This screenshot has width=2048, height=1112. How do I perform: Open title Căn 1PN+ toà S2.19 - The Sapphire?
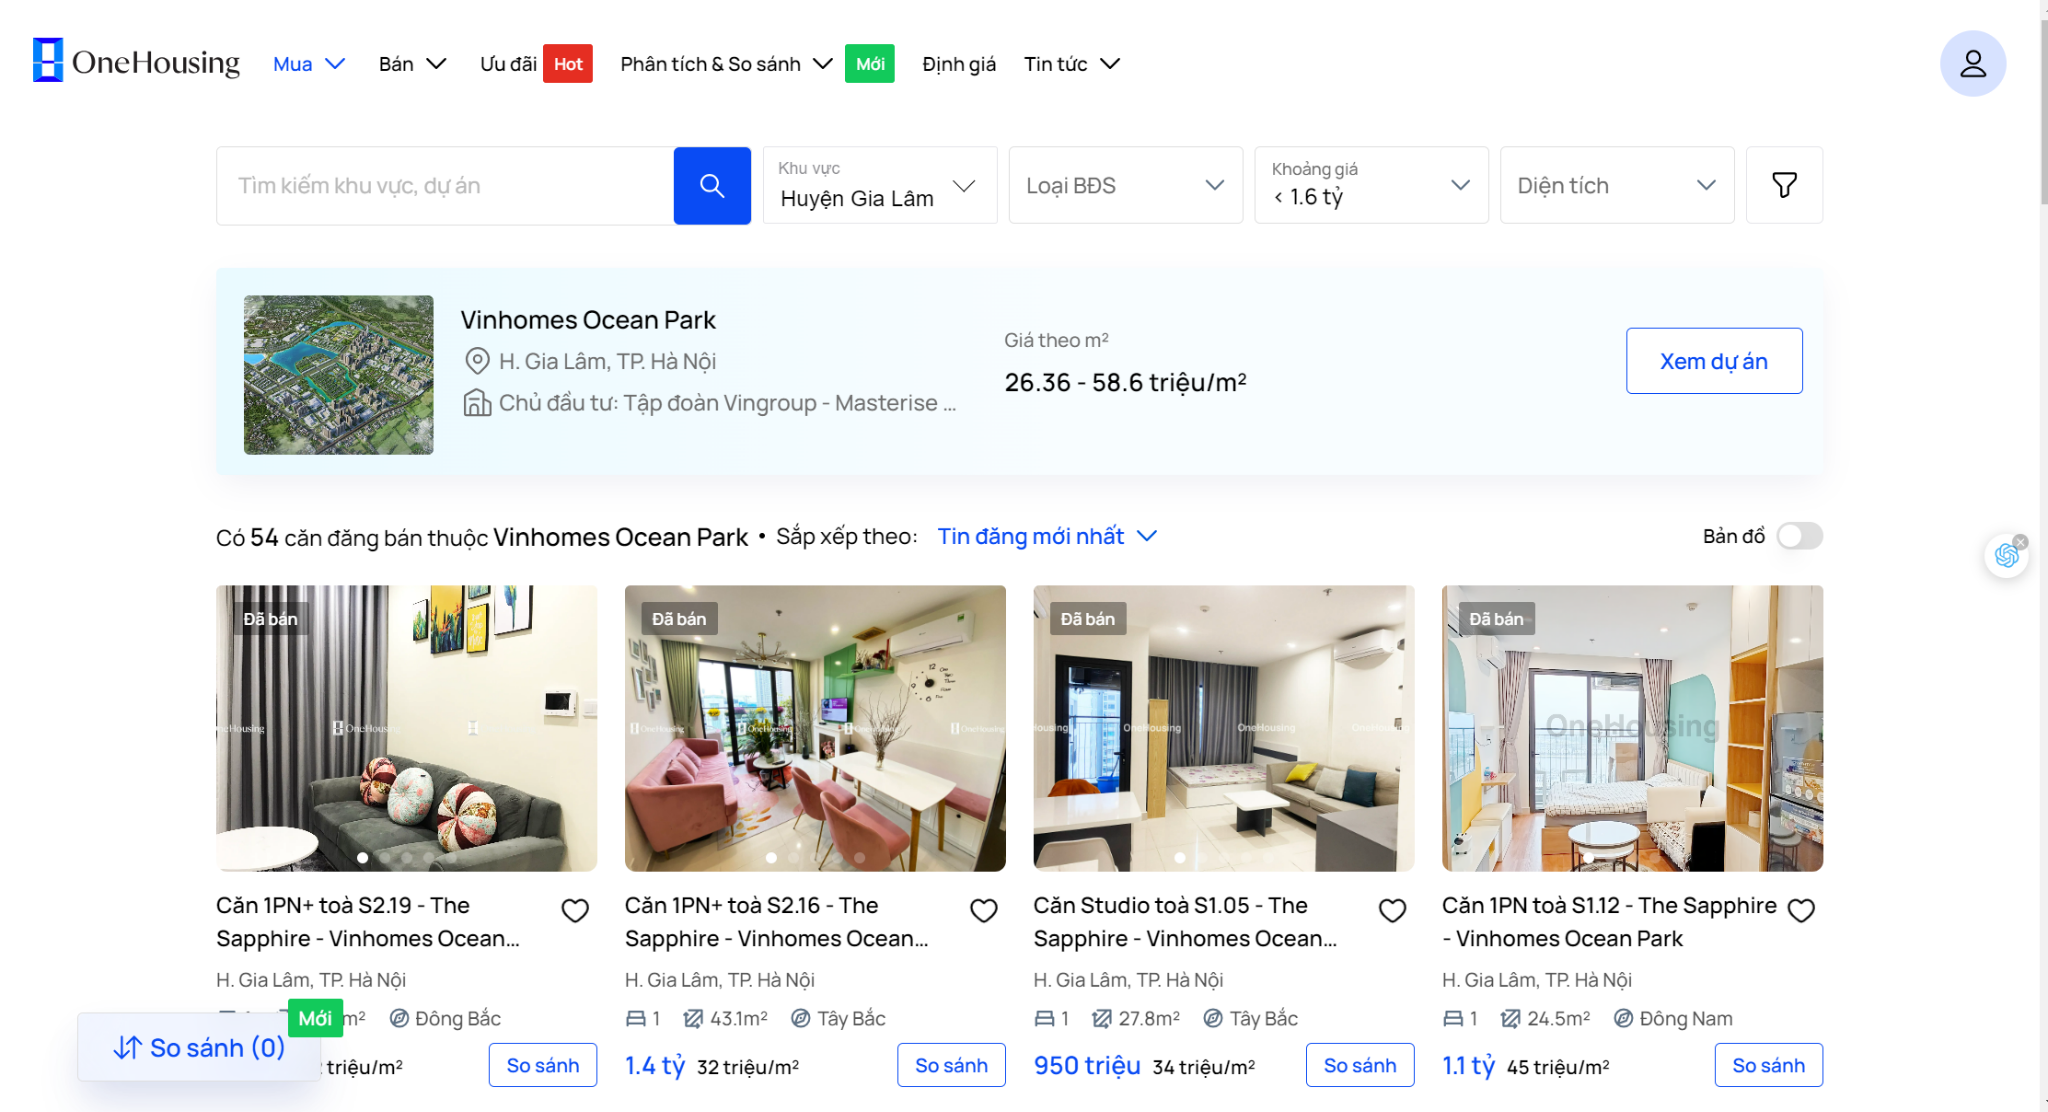pos(368,922)
